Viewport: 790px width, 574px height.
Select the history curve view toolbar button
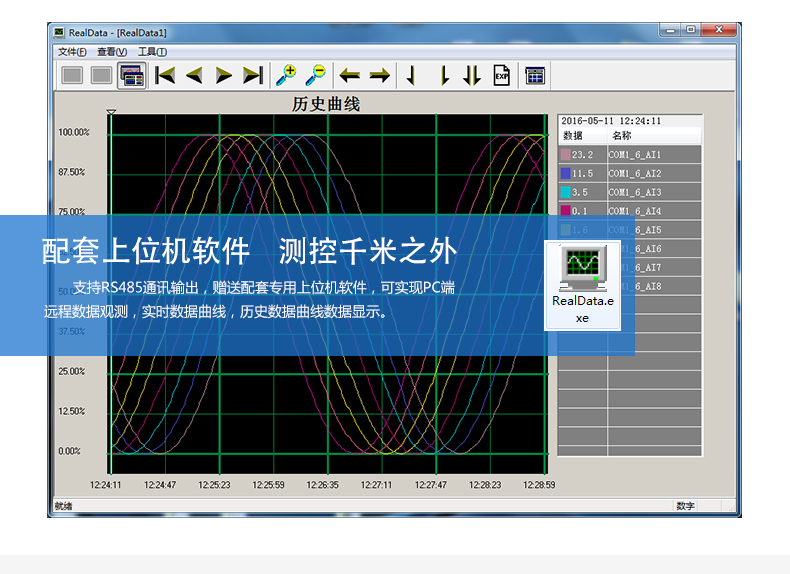point(131,75)
